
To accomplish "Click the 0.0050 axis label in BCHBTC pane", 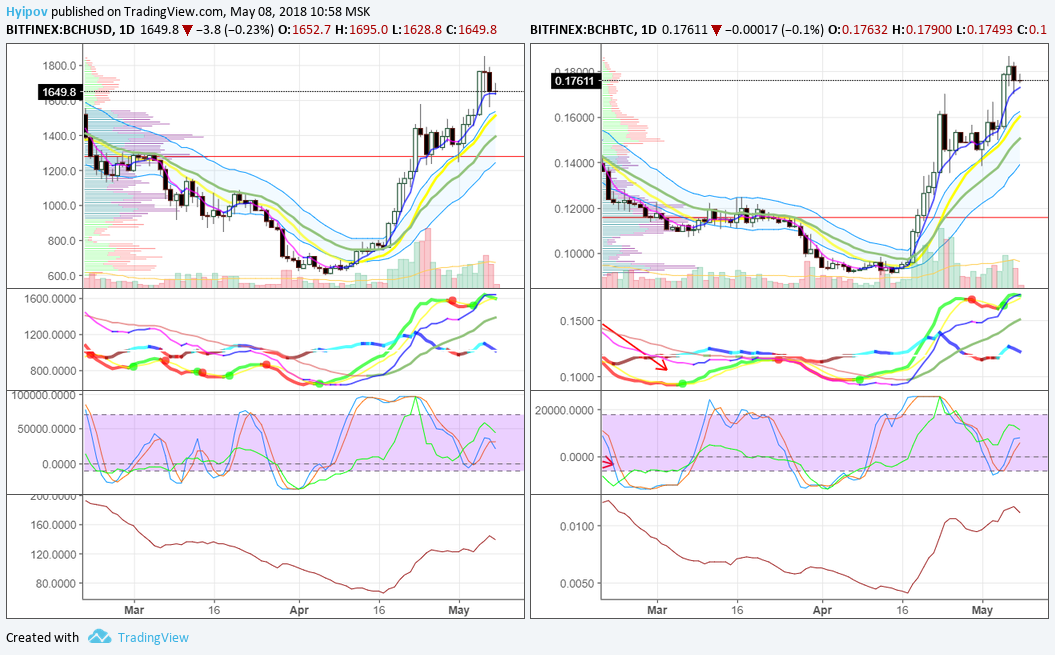I will tap(577, 583).
